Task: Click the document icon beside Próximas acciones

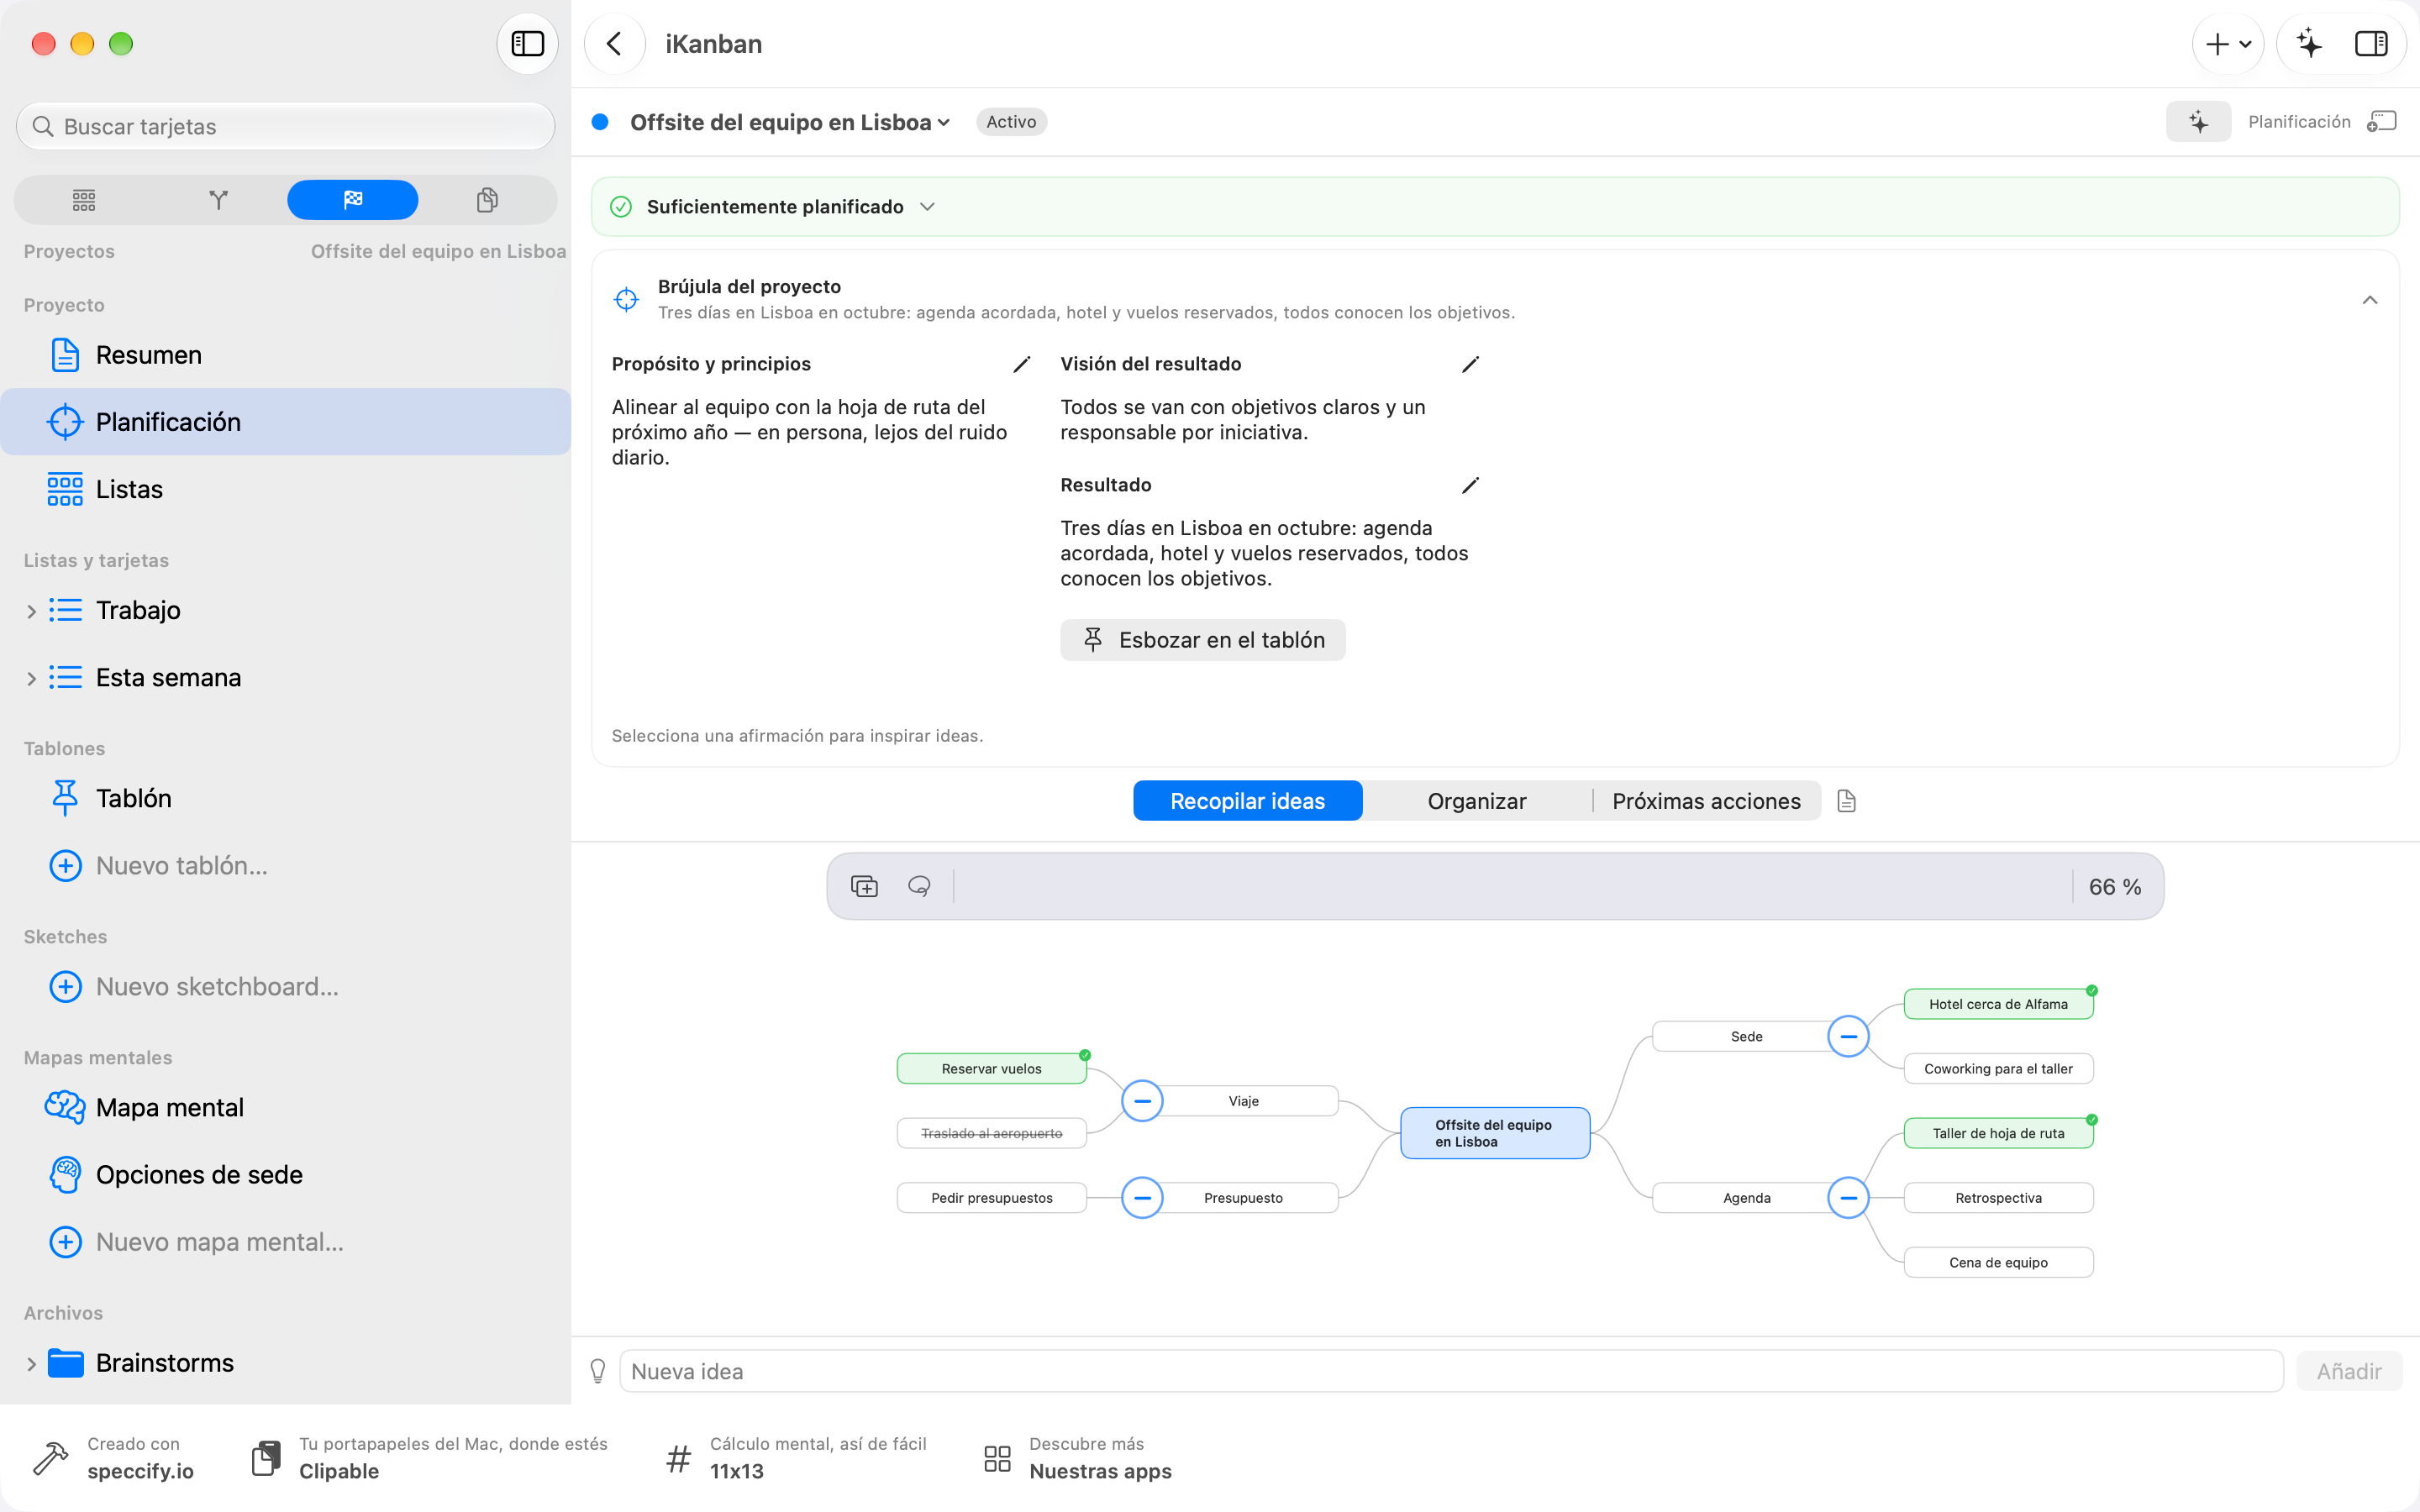Action: pyautogui.click(x=1846, y=801)
